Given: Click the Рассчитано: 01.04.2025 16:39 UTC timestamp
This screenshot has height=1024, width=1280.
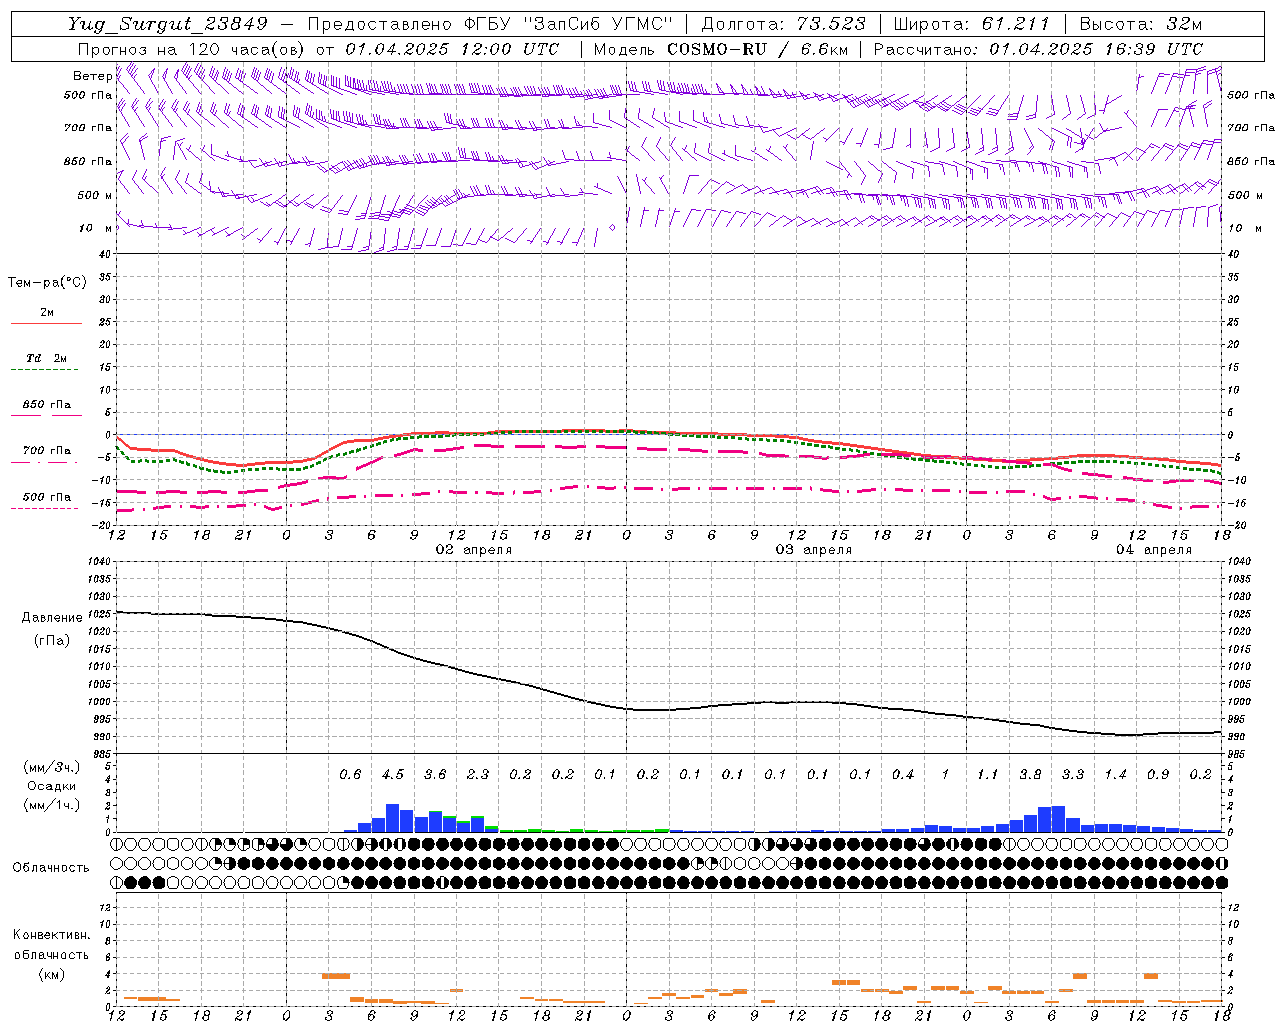Looking at the screenshot, I should point(1039,49).
